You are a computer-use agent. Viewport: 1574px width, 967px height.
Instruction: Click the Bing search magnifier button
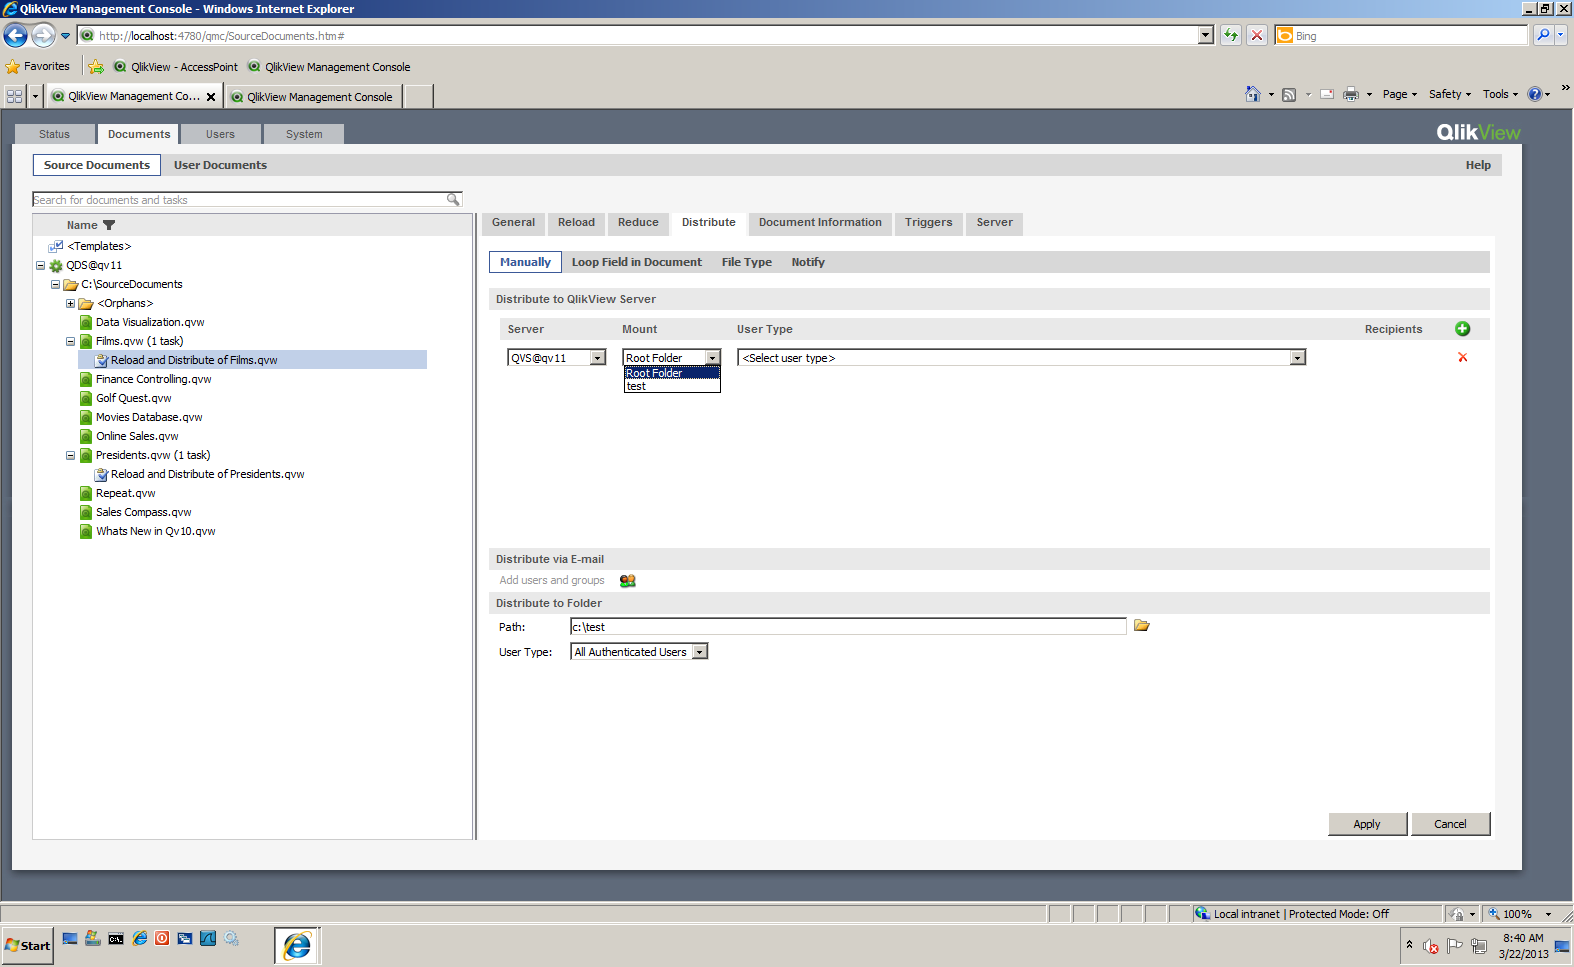(x=1544, y=35)
